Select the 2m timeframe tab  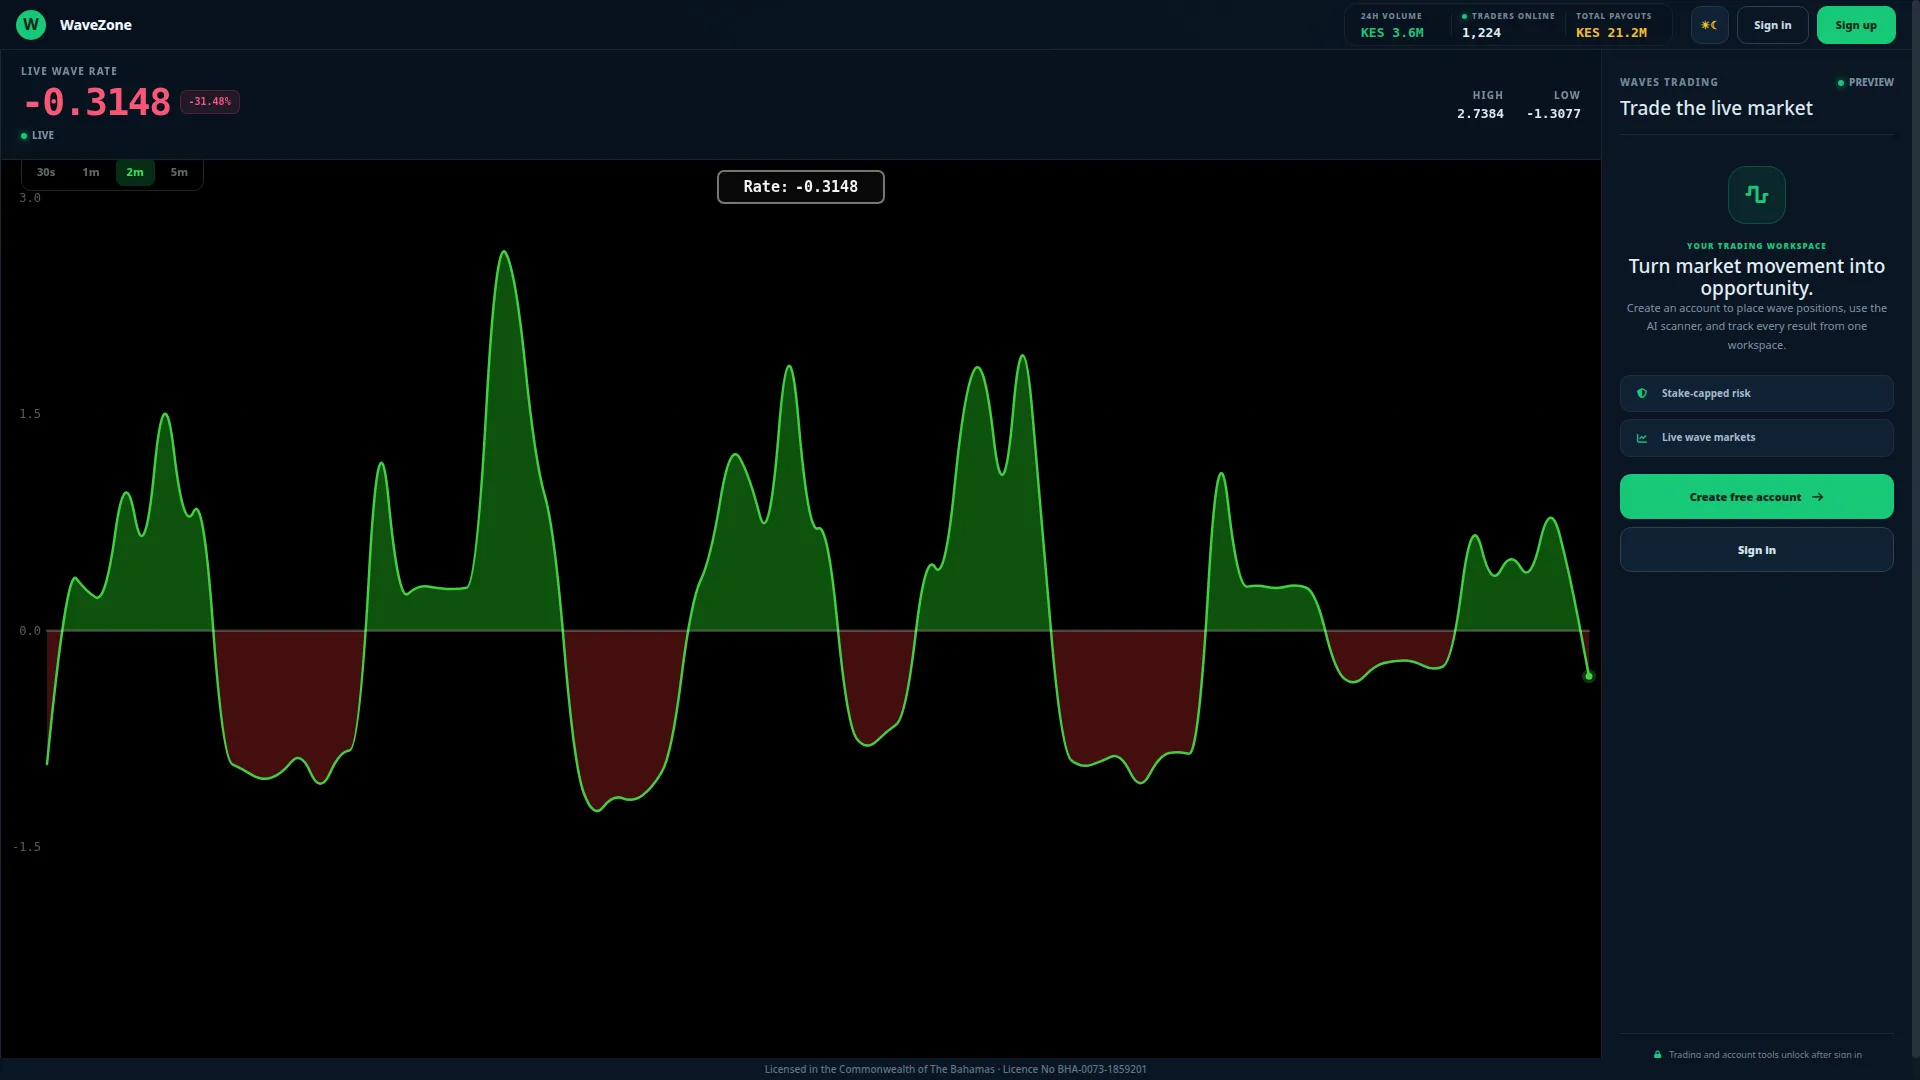[135, 172]
